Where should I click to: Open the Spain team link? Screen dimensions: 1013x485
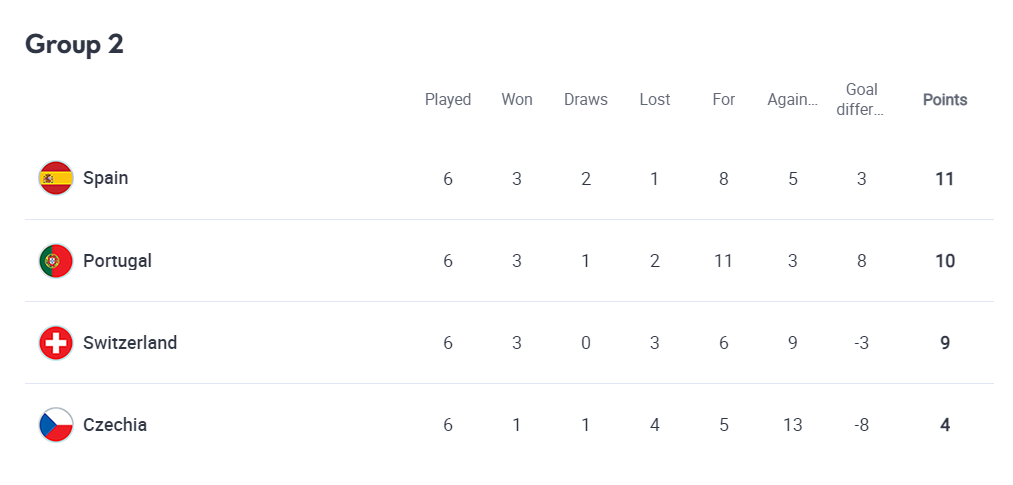(105, 178)
